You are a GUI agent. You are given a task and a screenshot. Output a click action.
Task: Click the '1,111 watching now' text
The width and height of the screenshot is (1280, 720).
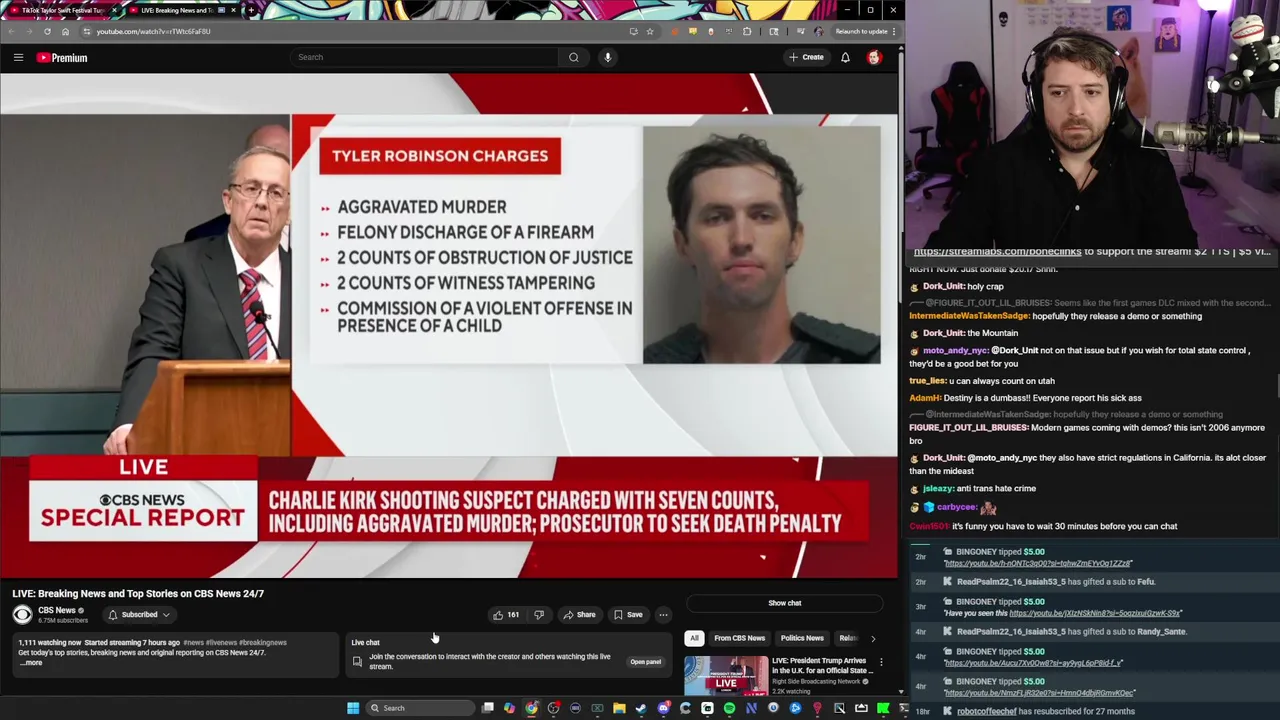click(49, 643)
